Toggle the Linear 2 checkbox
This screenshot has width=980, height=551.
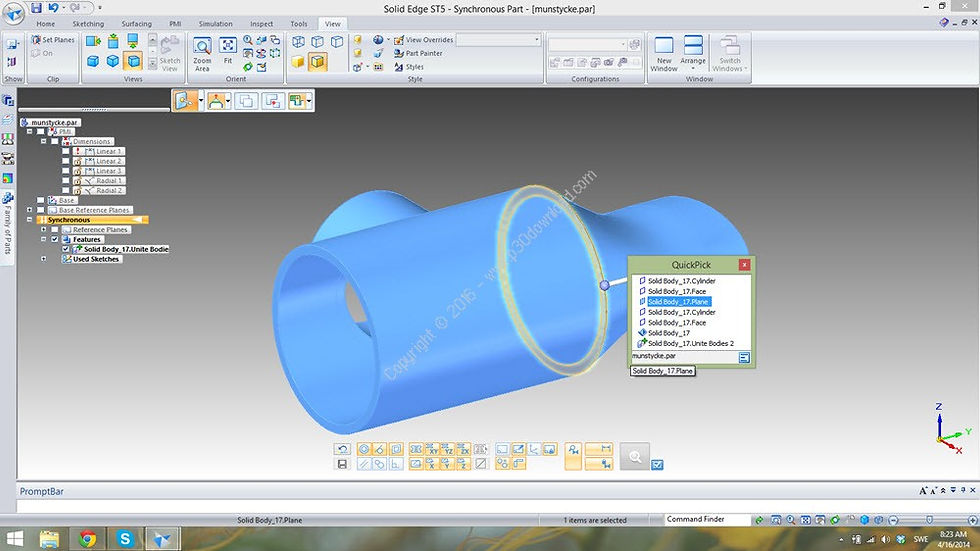tap(66, 161)
